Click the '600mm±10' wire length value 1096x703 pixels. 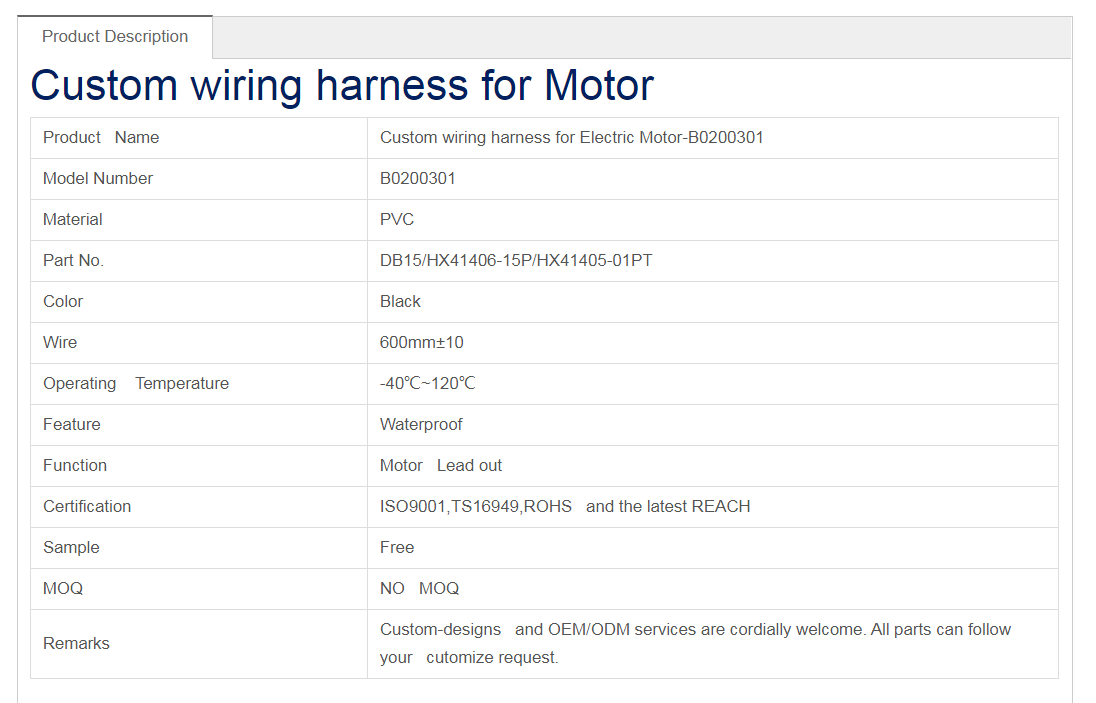[x=421, y=343]
